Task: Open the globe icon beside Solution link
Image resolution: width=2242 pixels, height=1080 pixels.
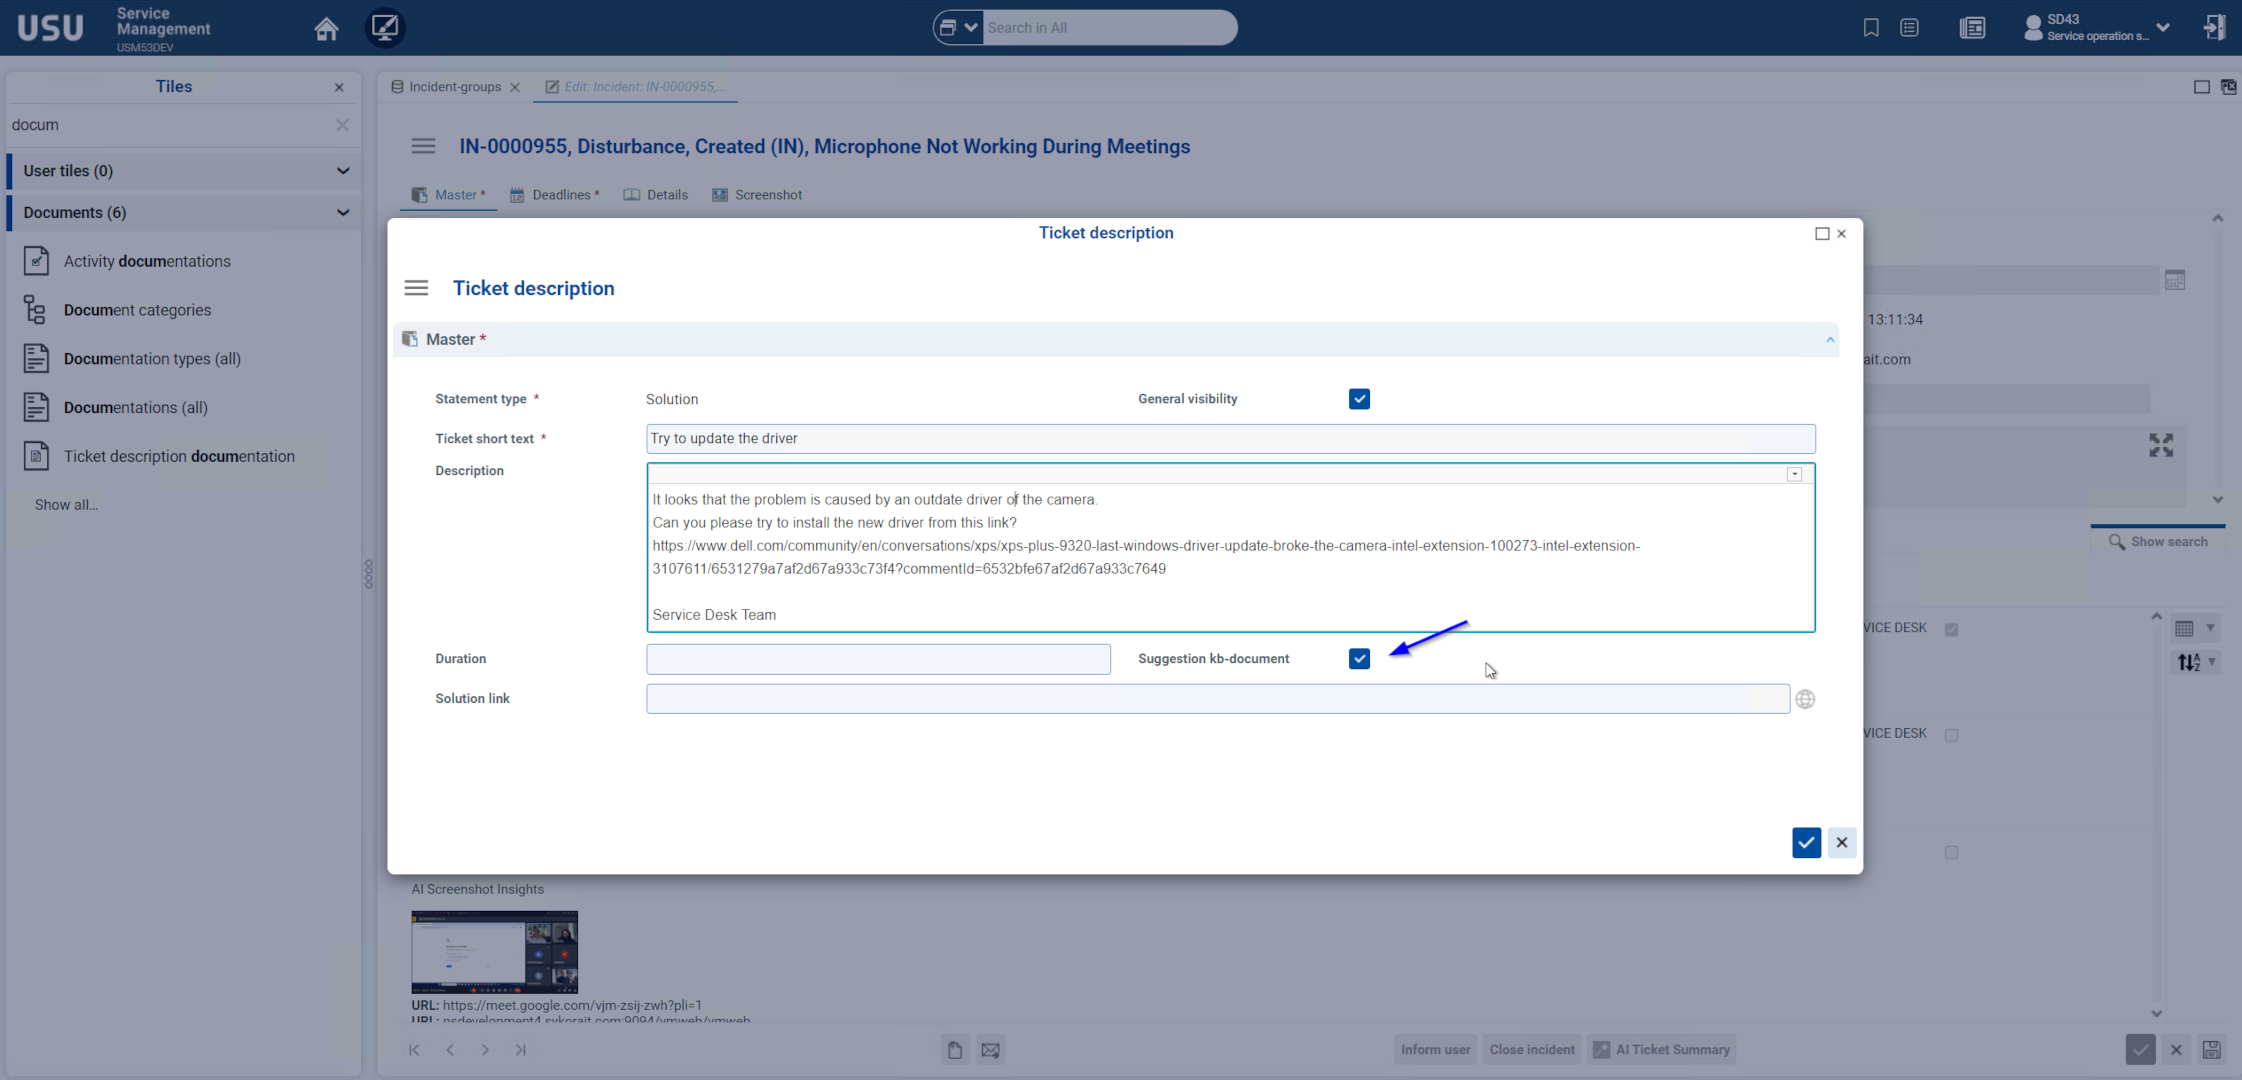Action: point(1804,699)
